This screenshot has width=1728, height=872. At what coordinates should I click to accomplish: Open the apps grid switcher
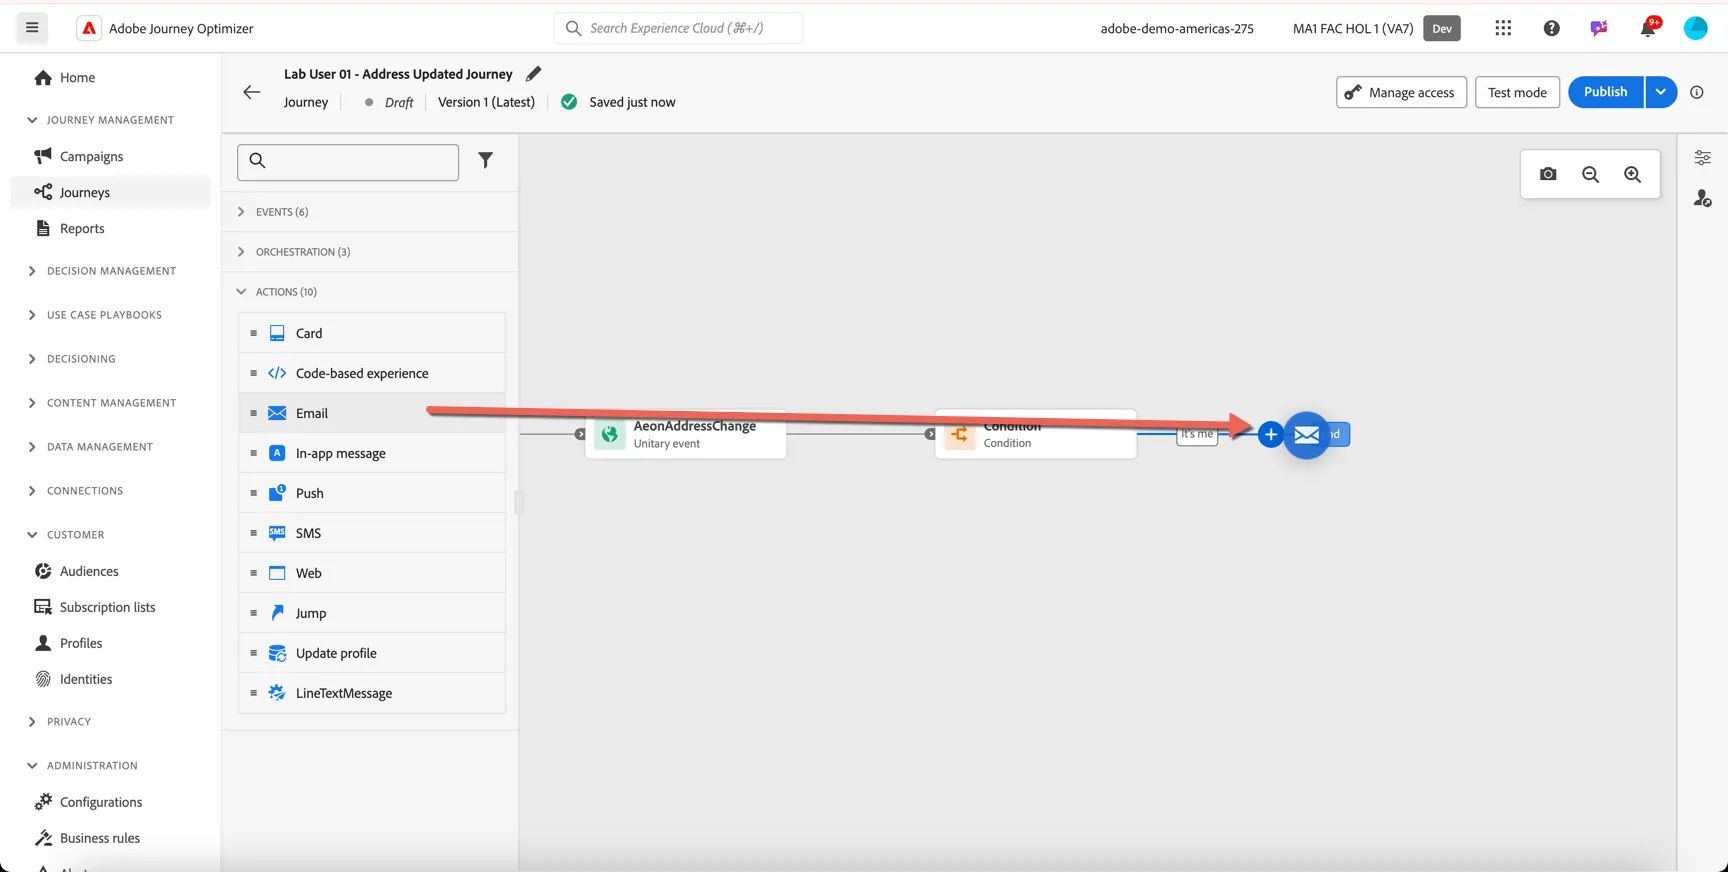pos(1503,28)
